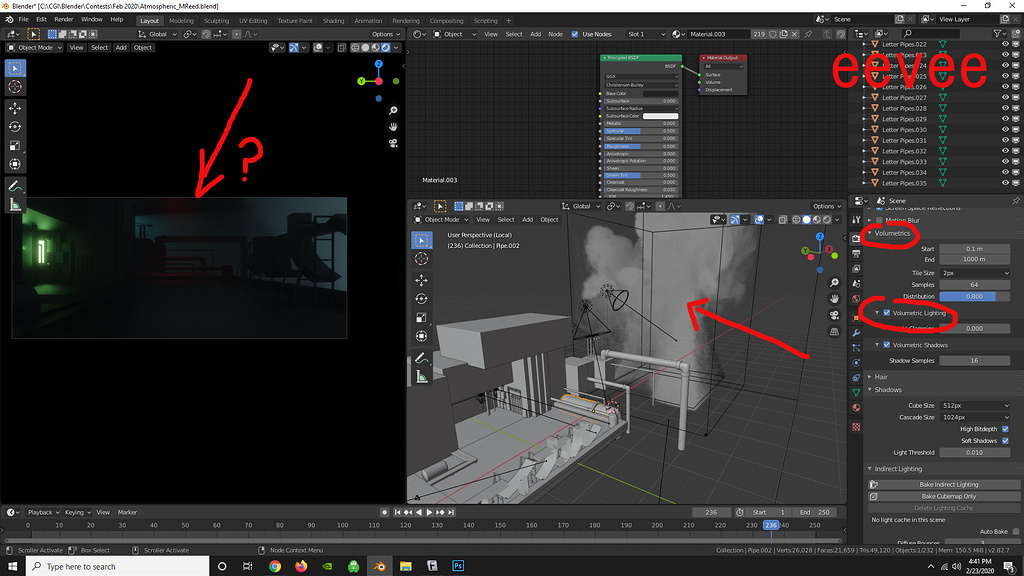Toggle the Use Nodes checkbox
Image resolution: width=1024 pixels, height=576 pixels.
click(575, 34)
